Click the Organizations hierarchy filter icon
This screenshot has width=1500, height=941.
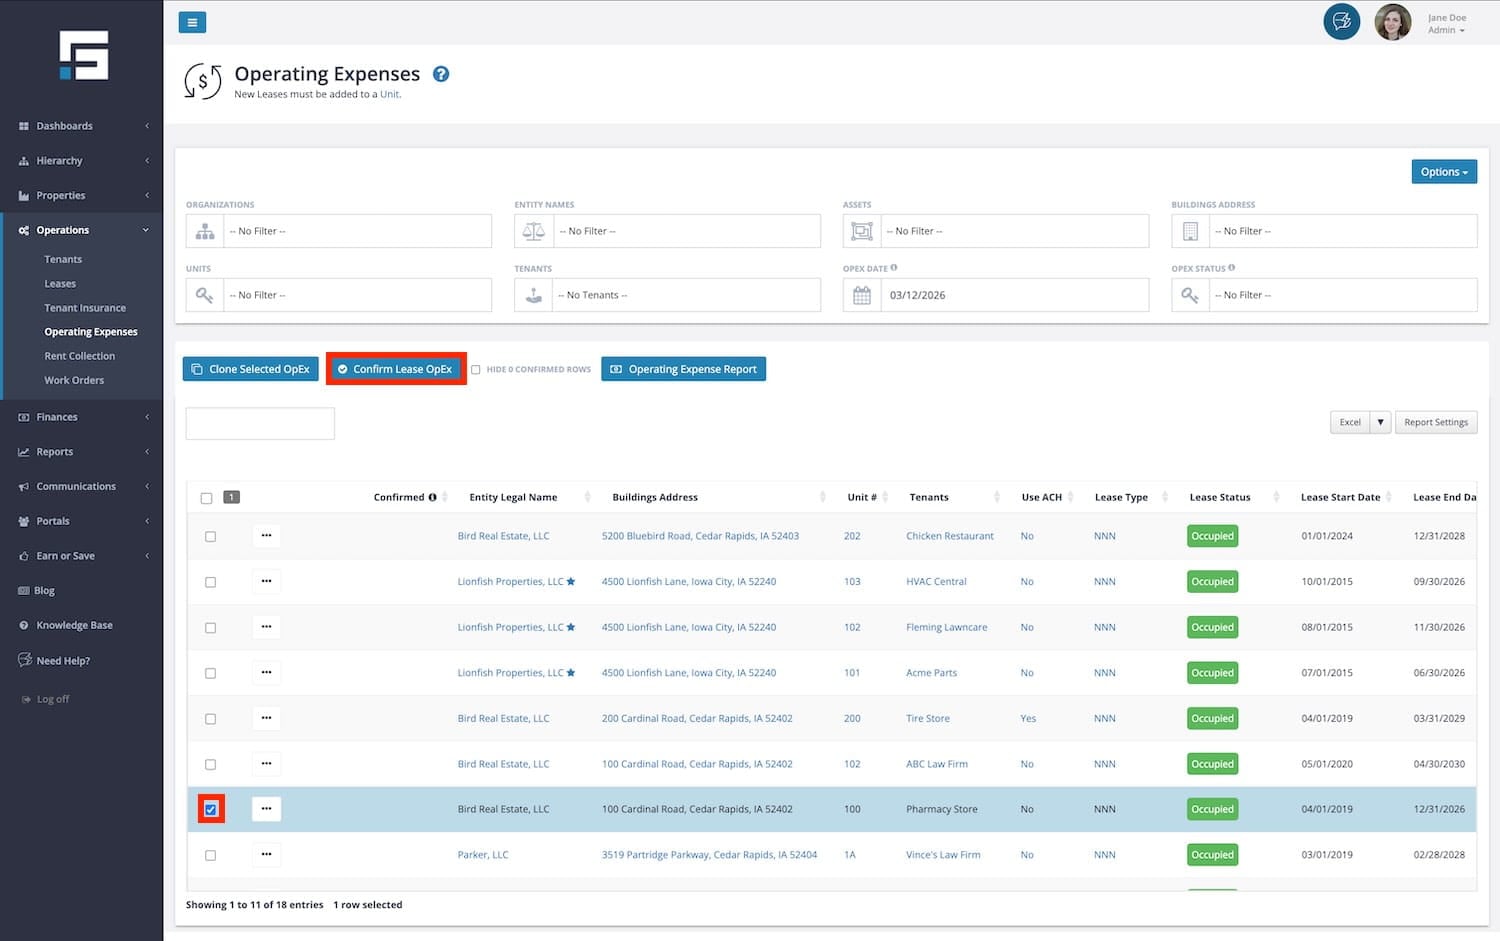click(205, 231)
